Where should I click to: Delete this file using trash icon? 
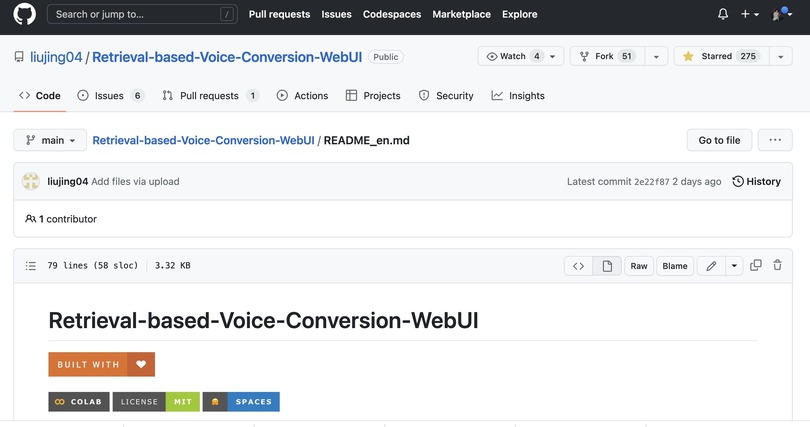tap(777, 266)
